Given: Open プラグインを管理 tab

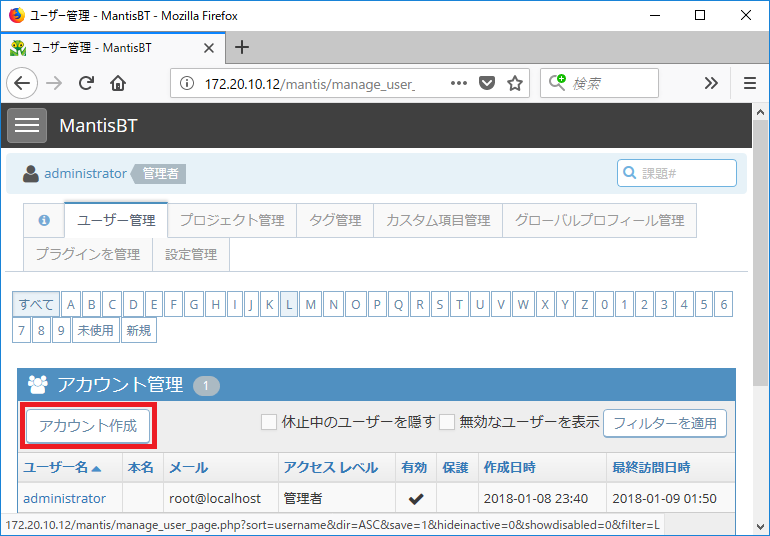Looking at the screenshot, I should point(88,254).
